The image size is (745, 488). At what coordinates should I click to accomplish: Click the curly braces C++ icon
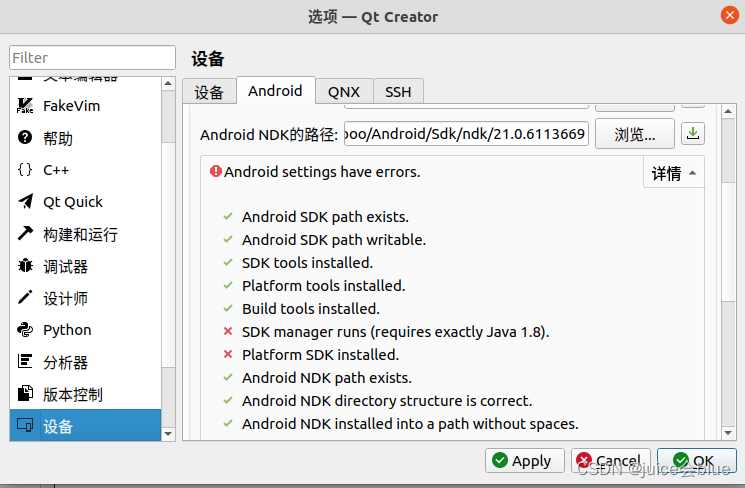coord(25,170)
